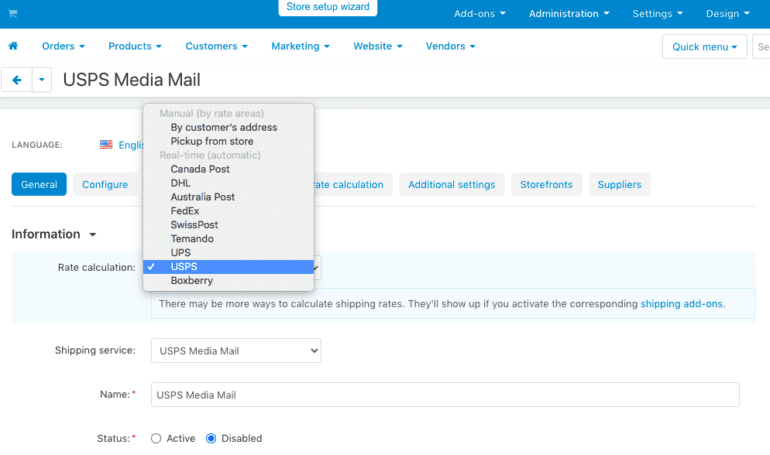Choose By customer's address option
This screenshot has height=455, width=770.
click(228, 127)
